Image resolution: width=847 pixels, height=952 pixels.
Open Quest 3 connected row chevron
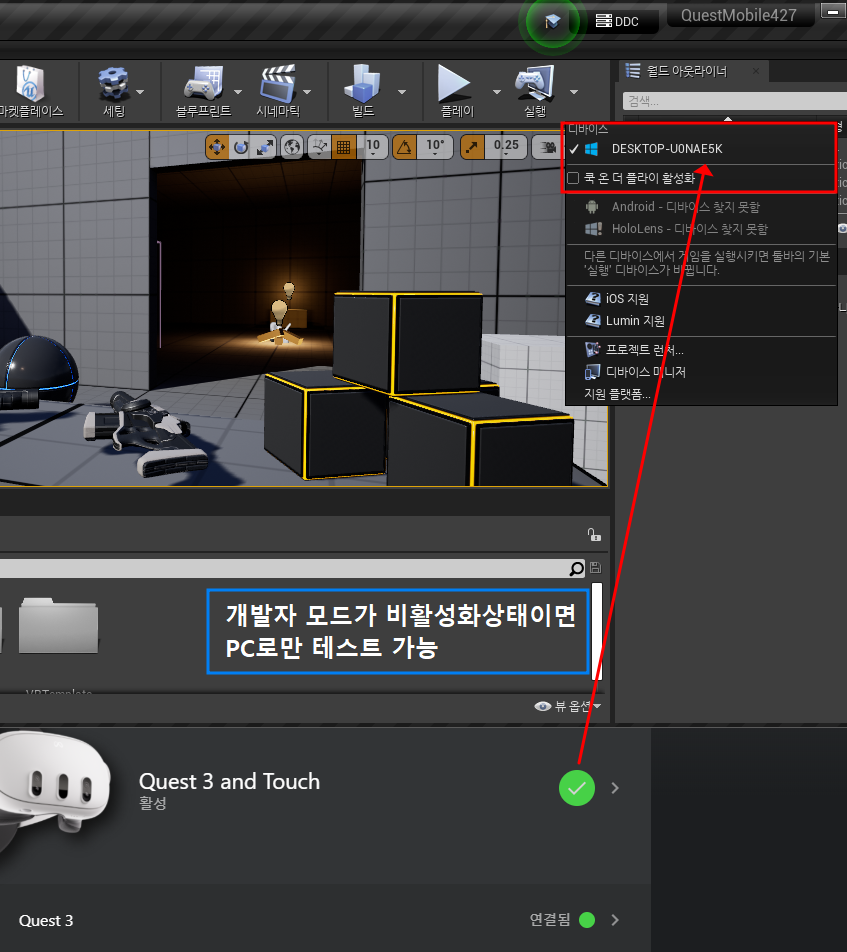615,920
